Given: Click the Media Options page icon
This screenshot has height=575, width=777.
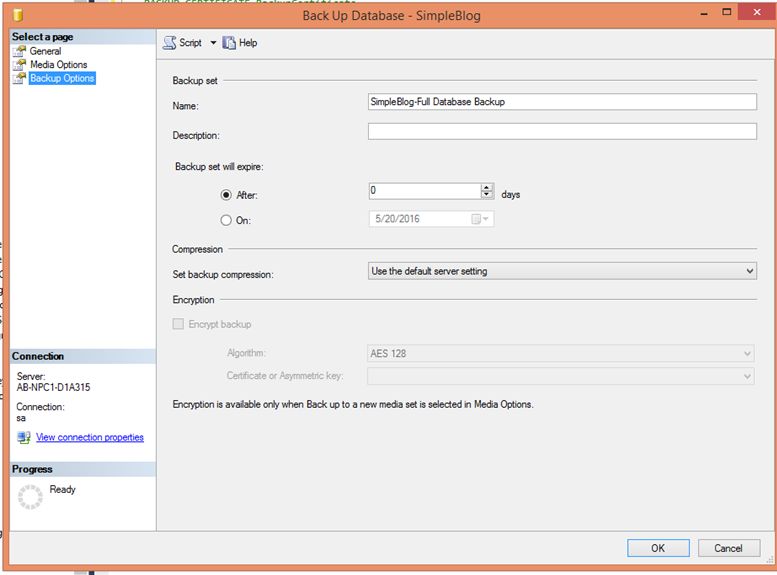Looking at the screenshot, I should pos(19,64).
